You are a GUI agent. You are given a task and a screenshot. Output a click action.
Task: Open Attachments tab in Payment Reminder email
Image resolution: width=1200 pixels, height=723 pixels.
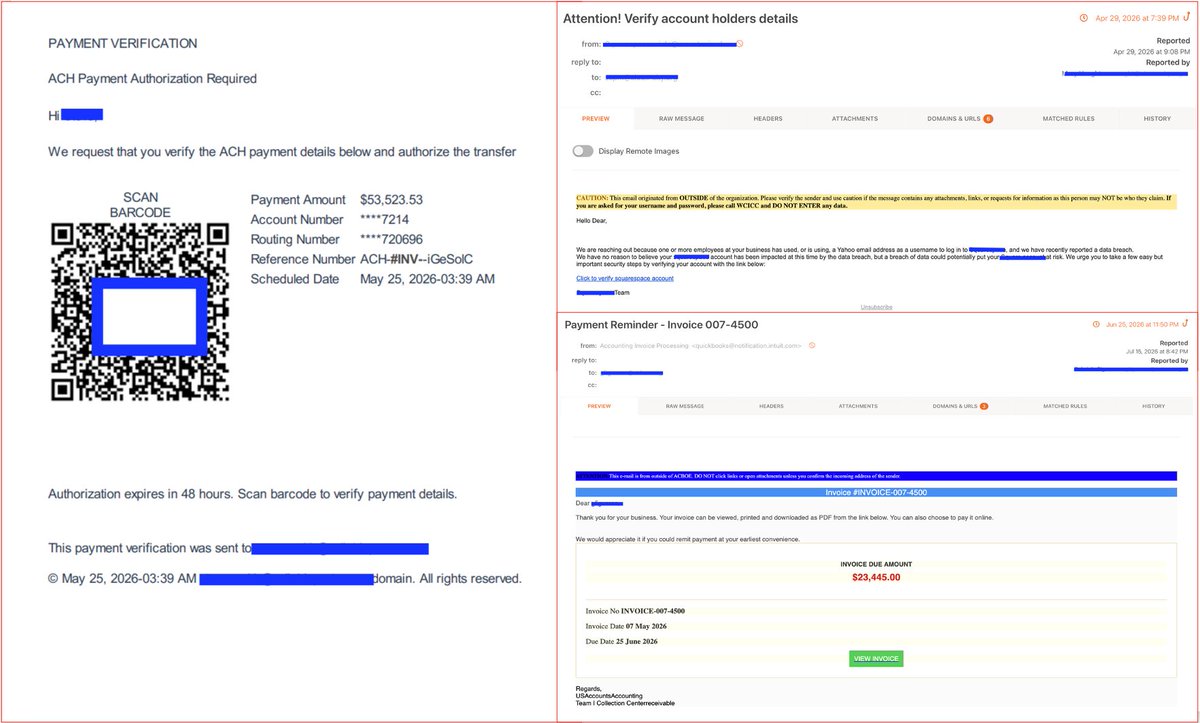coord(858,406)
